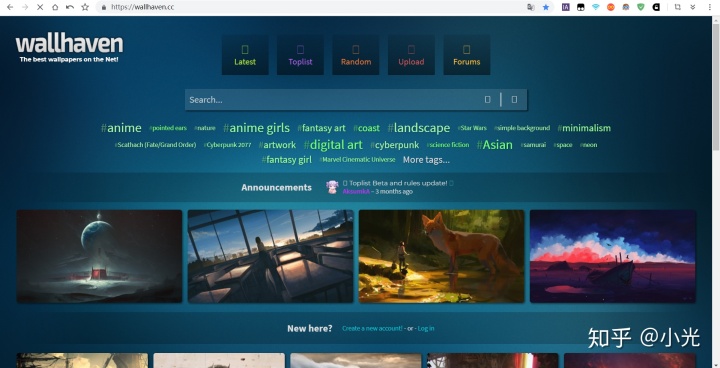Open the Random wallpapers tab
Screen dimensions: 720x368
pyautogui.click(x=356, y=55)
